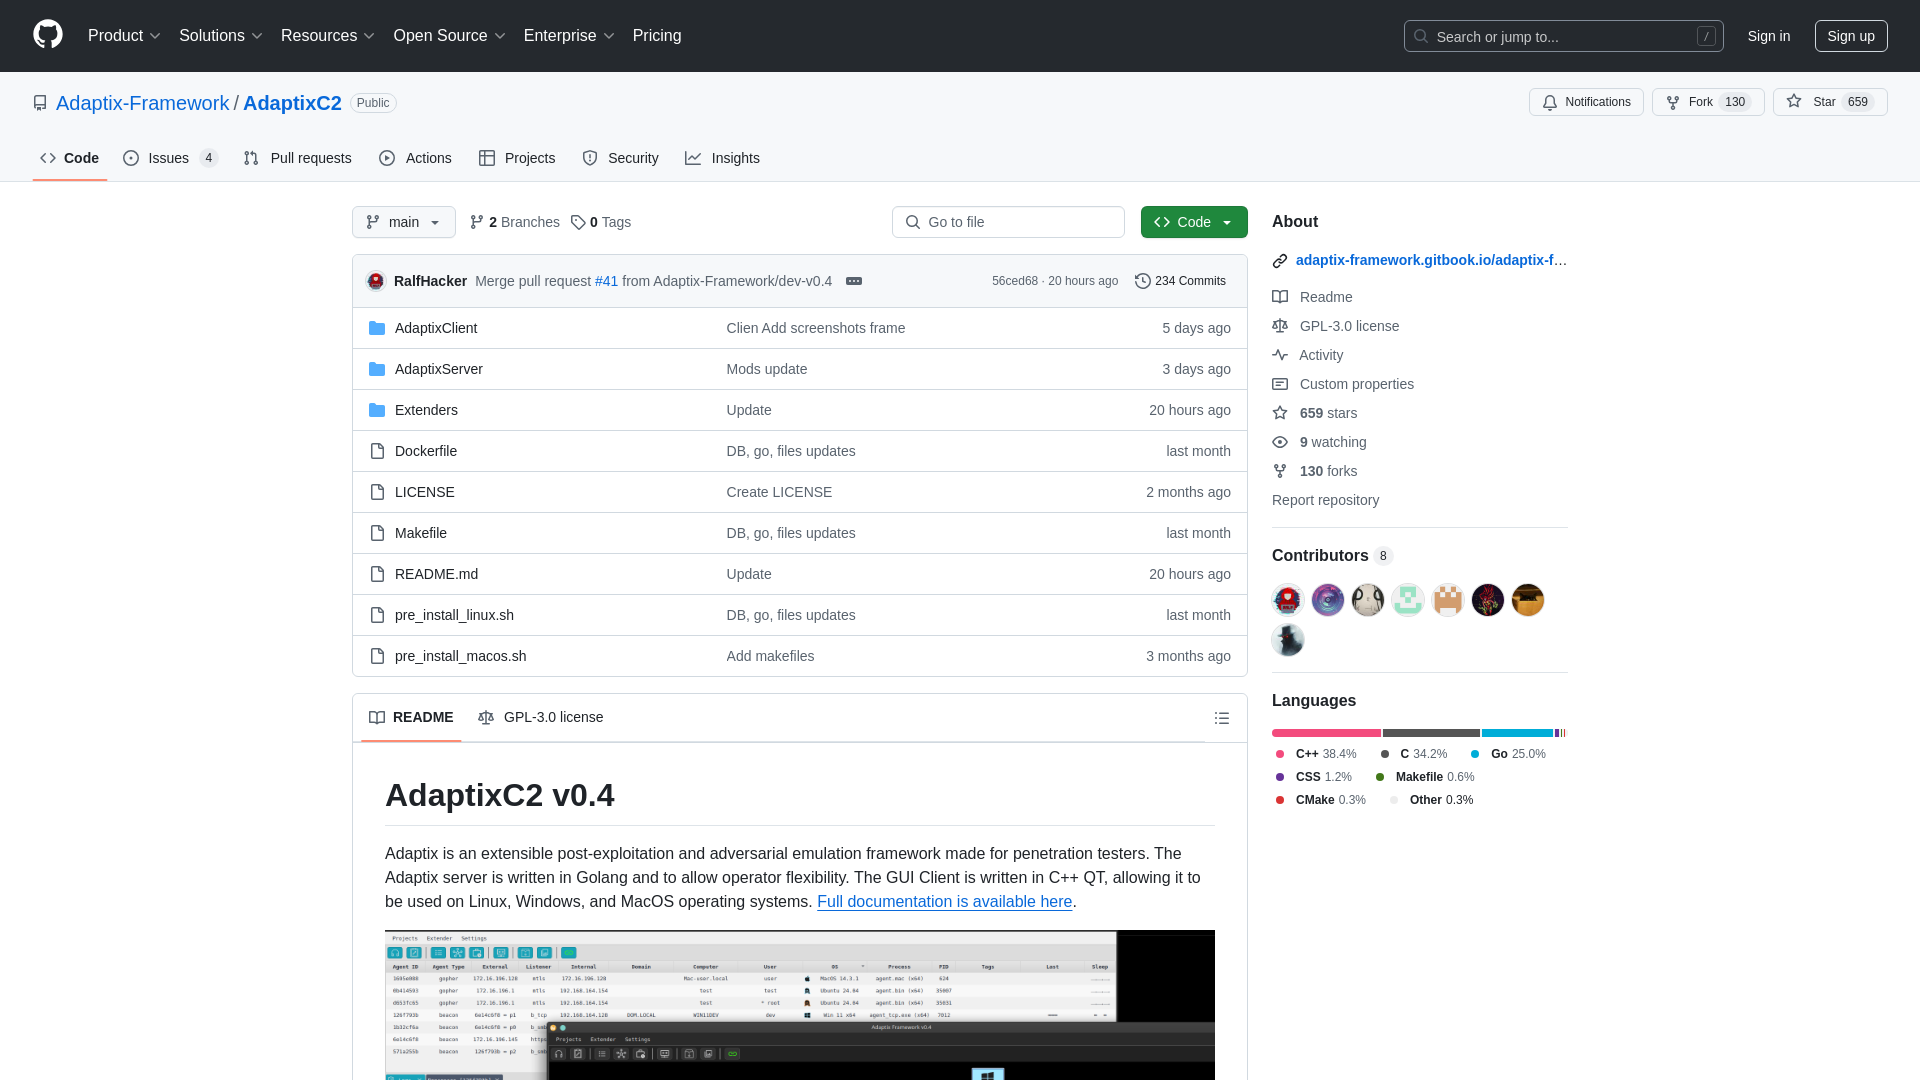Click the Sign in link
Viewport: 1920px width, 1080px height.
click(x=1769, y=36)
